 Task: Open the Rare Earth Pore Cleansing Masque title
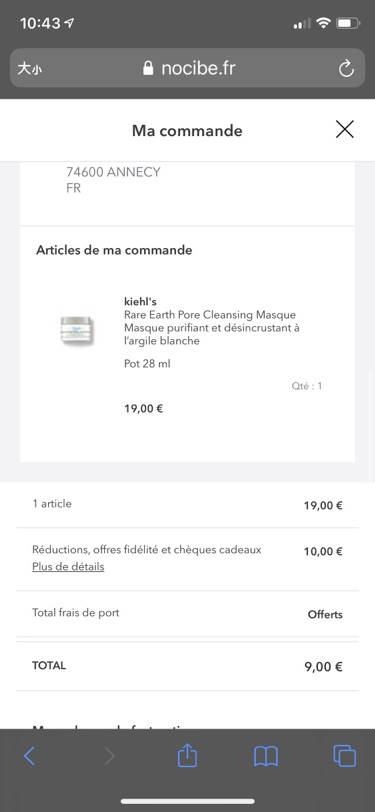210,314
